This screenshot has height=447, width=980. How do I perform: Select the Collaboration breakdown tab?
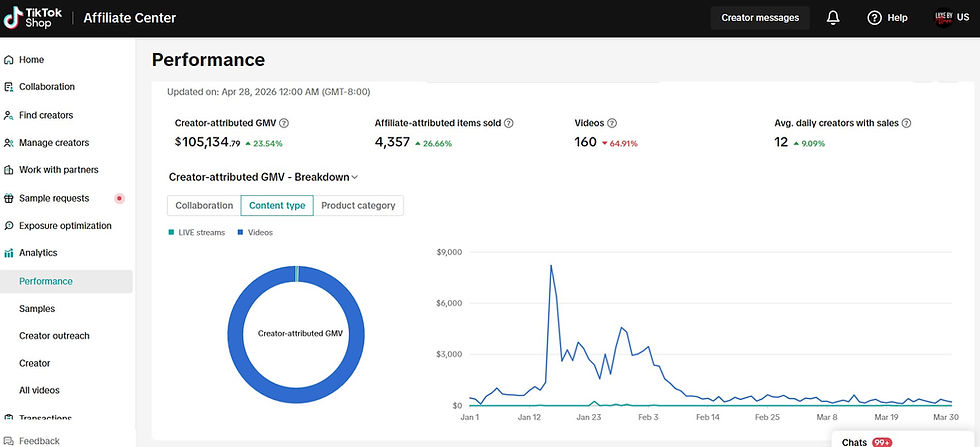(204, 206)
